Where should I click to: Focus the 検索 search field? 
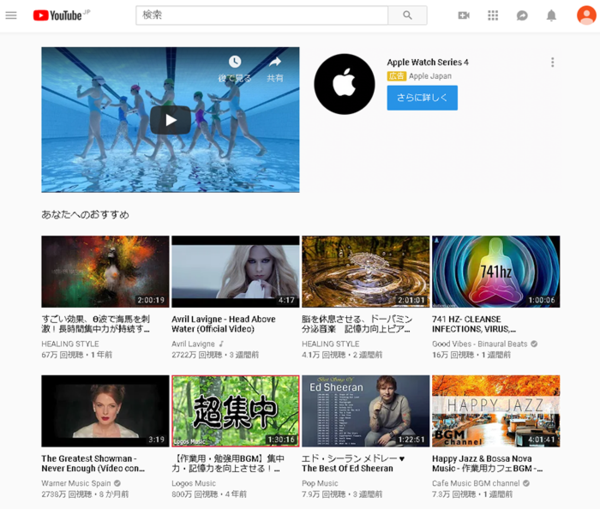[262, 15]
